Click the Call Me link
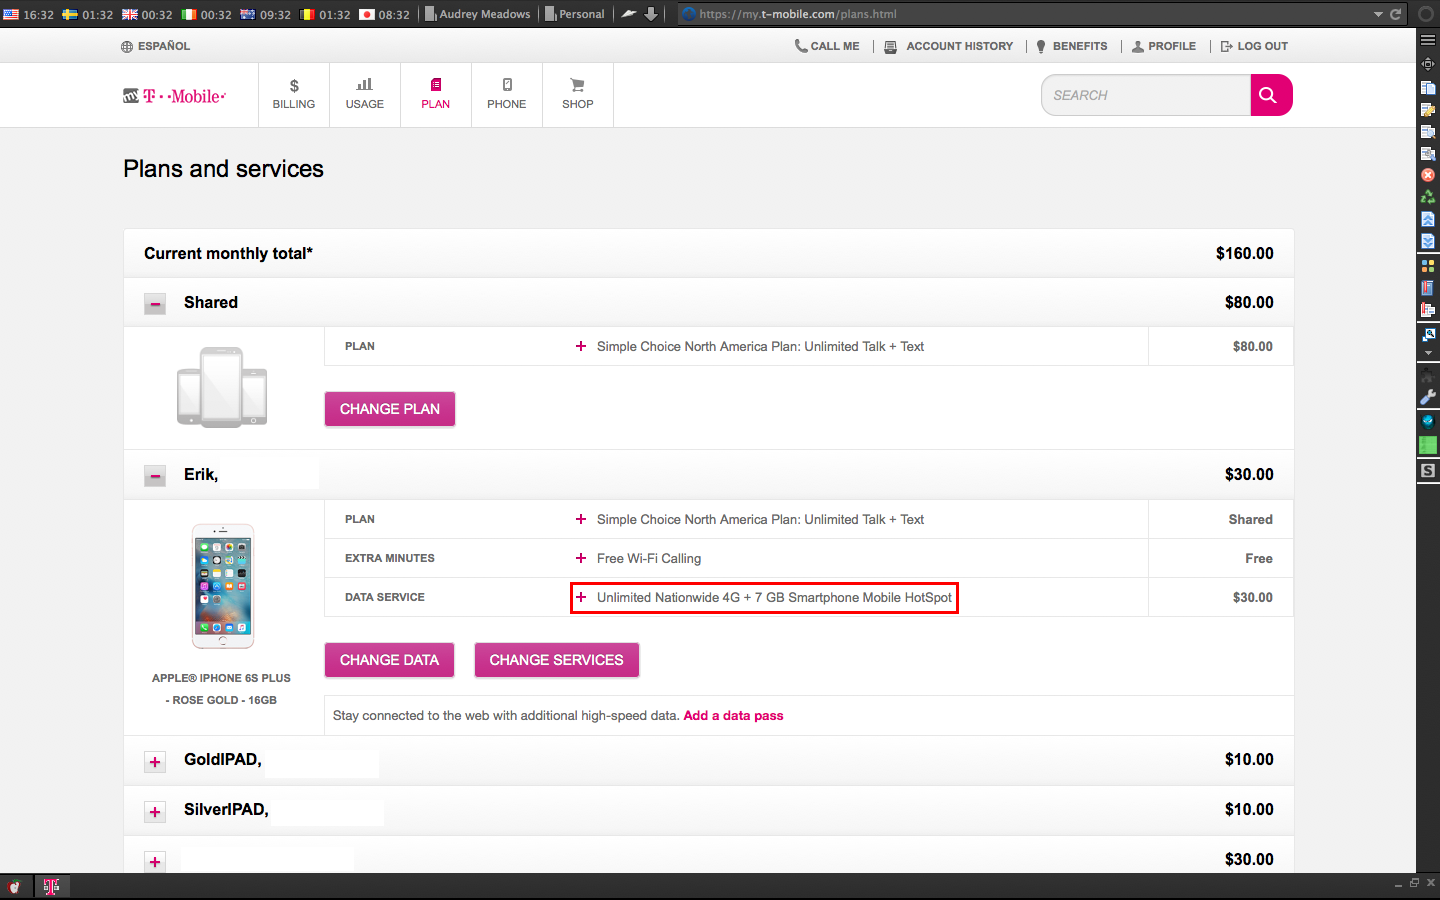The image size is (1440, 900). pyautogui.click(x=827, y=46)
